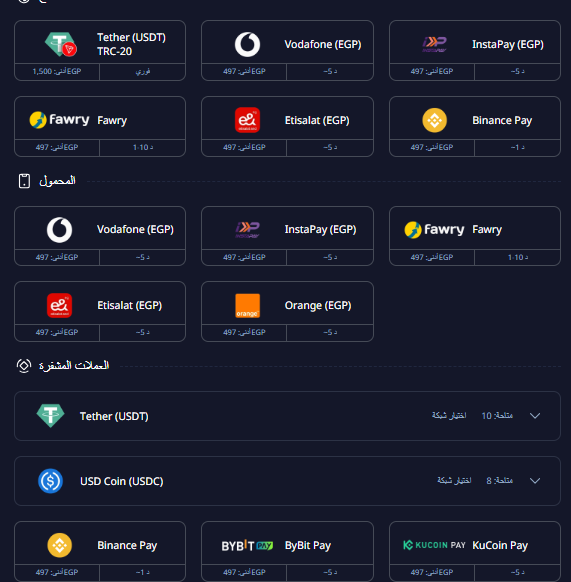Expand the USD Coin (USDC) network chevron

(535, 481)
